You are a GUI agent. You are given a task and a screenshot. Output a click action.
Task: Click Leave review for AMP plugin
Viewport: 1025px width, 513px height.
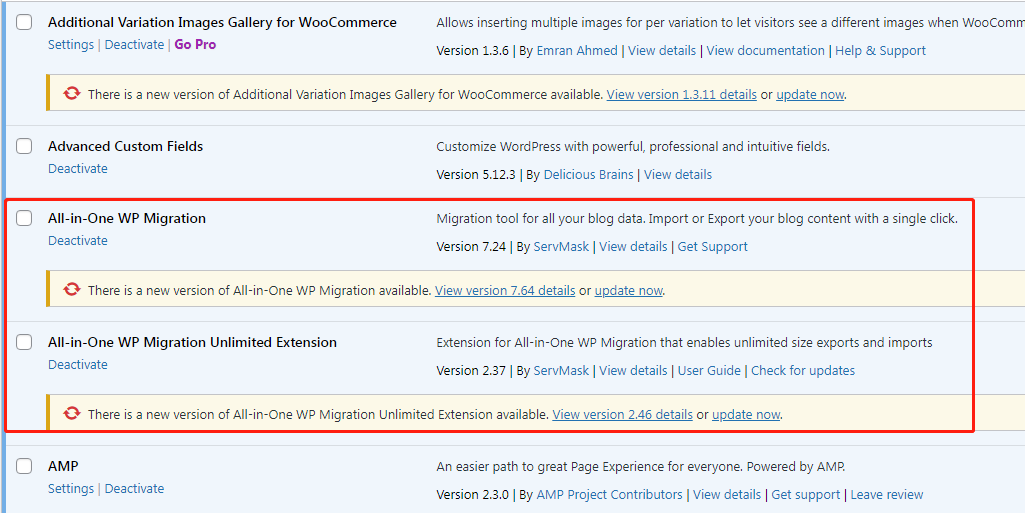pos(886,494)
